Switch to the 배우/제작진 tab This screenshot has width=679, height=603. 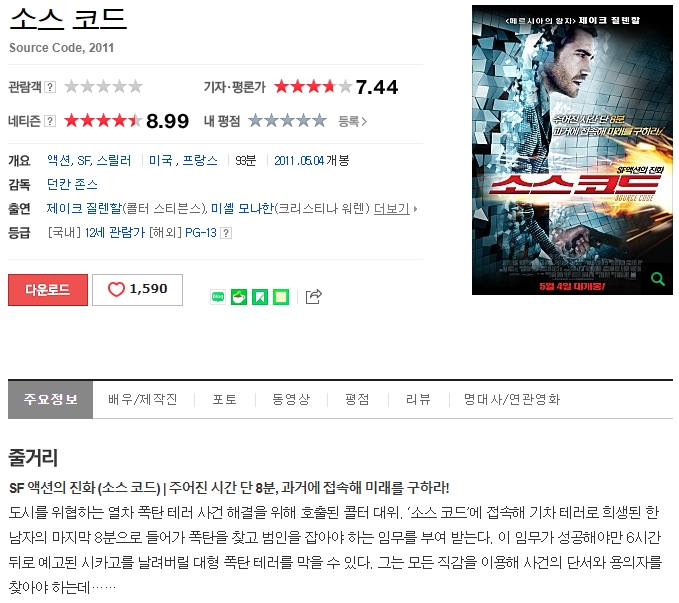[x=143, y=399]
